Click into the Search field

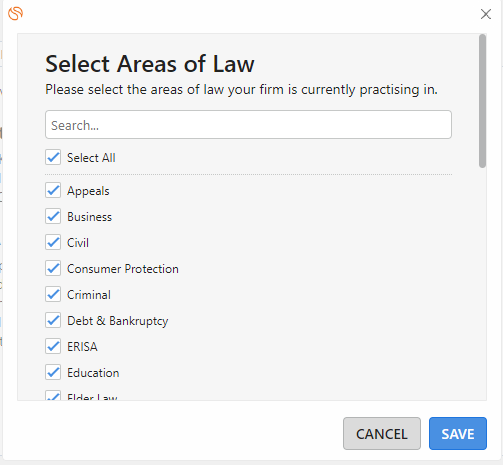click(x=248, y=125)
